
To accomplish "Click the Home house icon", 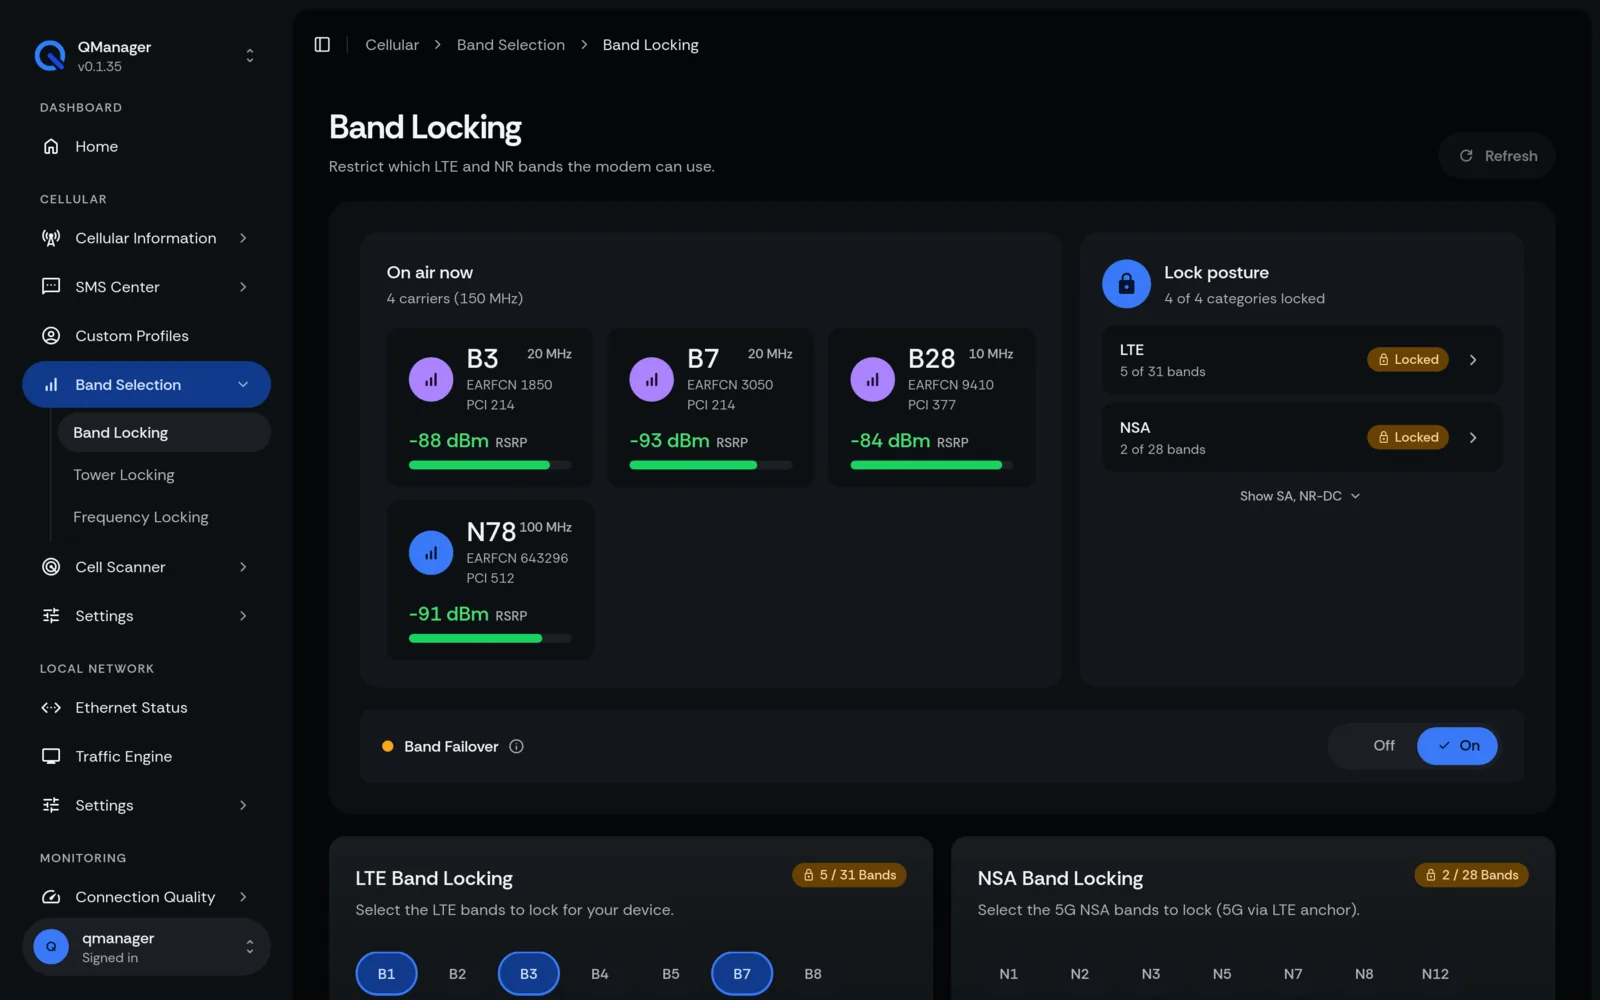I will point(51,147).
